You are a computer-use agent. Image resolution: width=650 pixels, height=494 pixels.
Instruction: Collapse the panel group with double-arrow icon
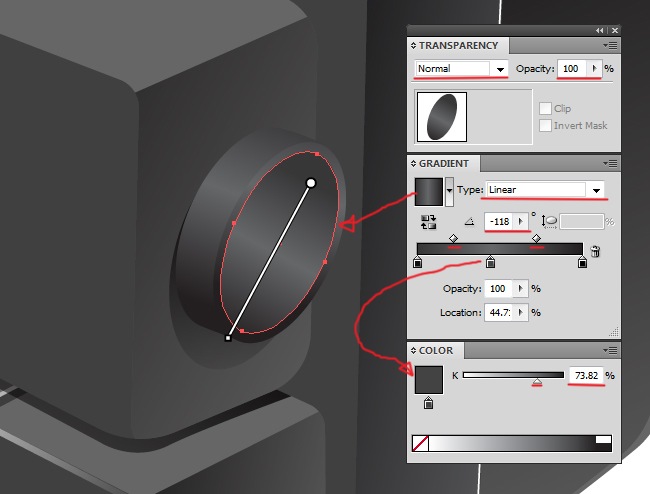pos(600,31)
